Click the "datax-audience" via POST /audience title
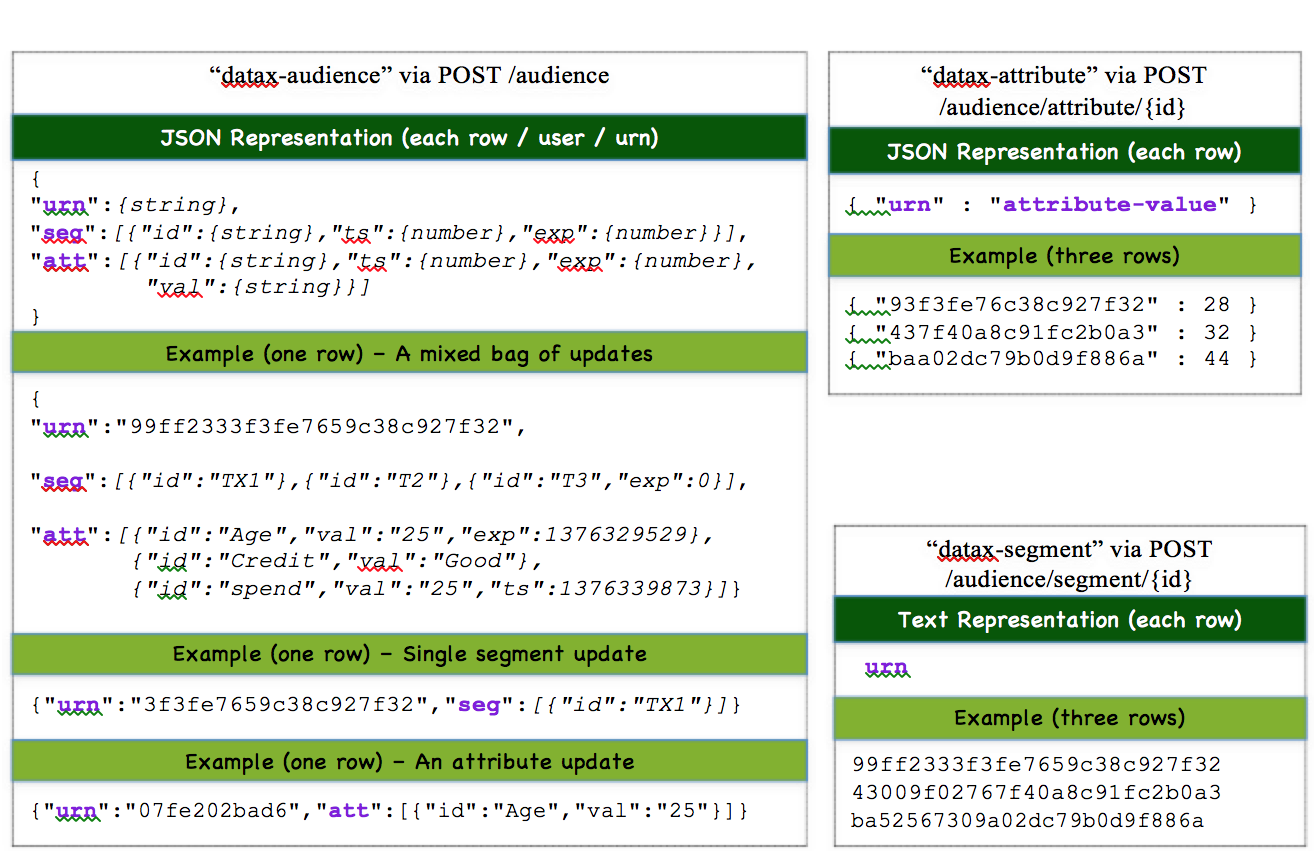The height and width of the screenshot is (851, 1314). click(409, 75)
